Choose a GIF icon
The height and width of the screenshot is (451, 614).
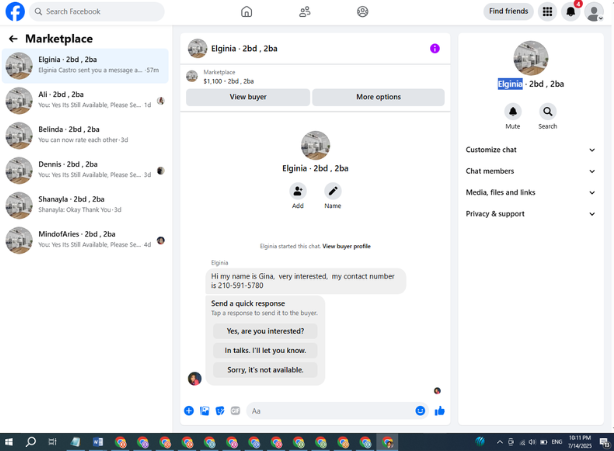pos(235,411)
